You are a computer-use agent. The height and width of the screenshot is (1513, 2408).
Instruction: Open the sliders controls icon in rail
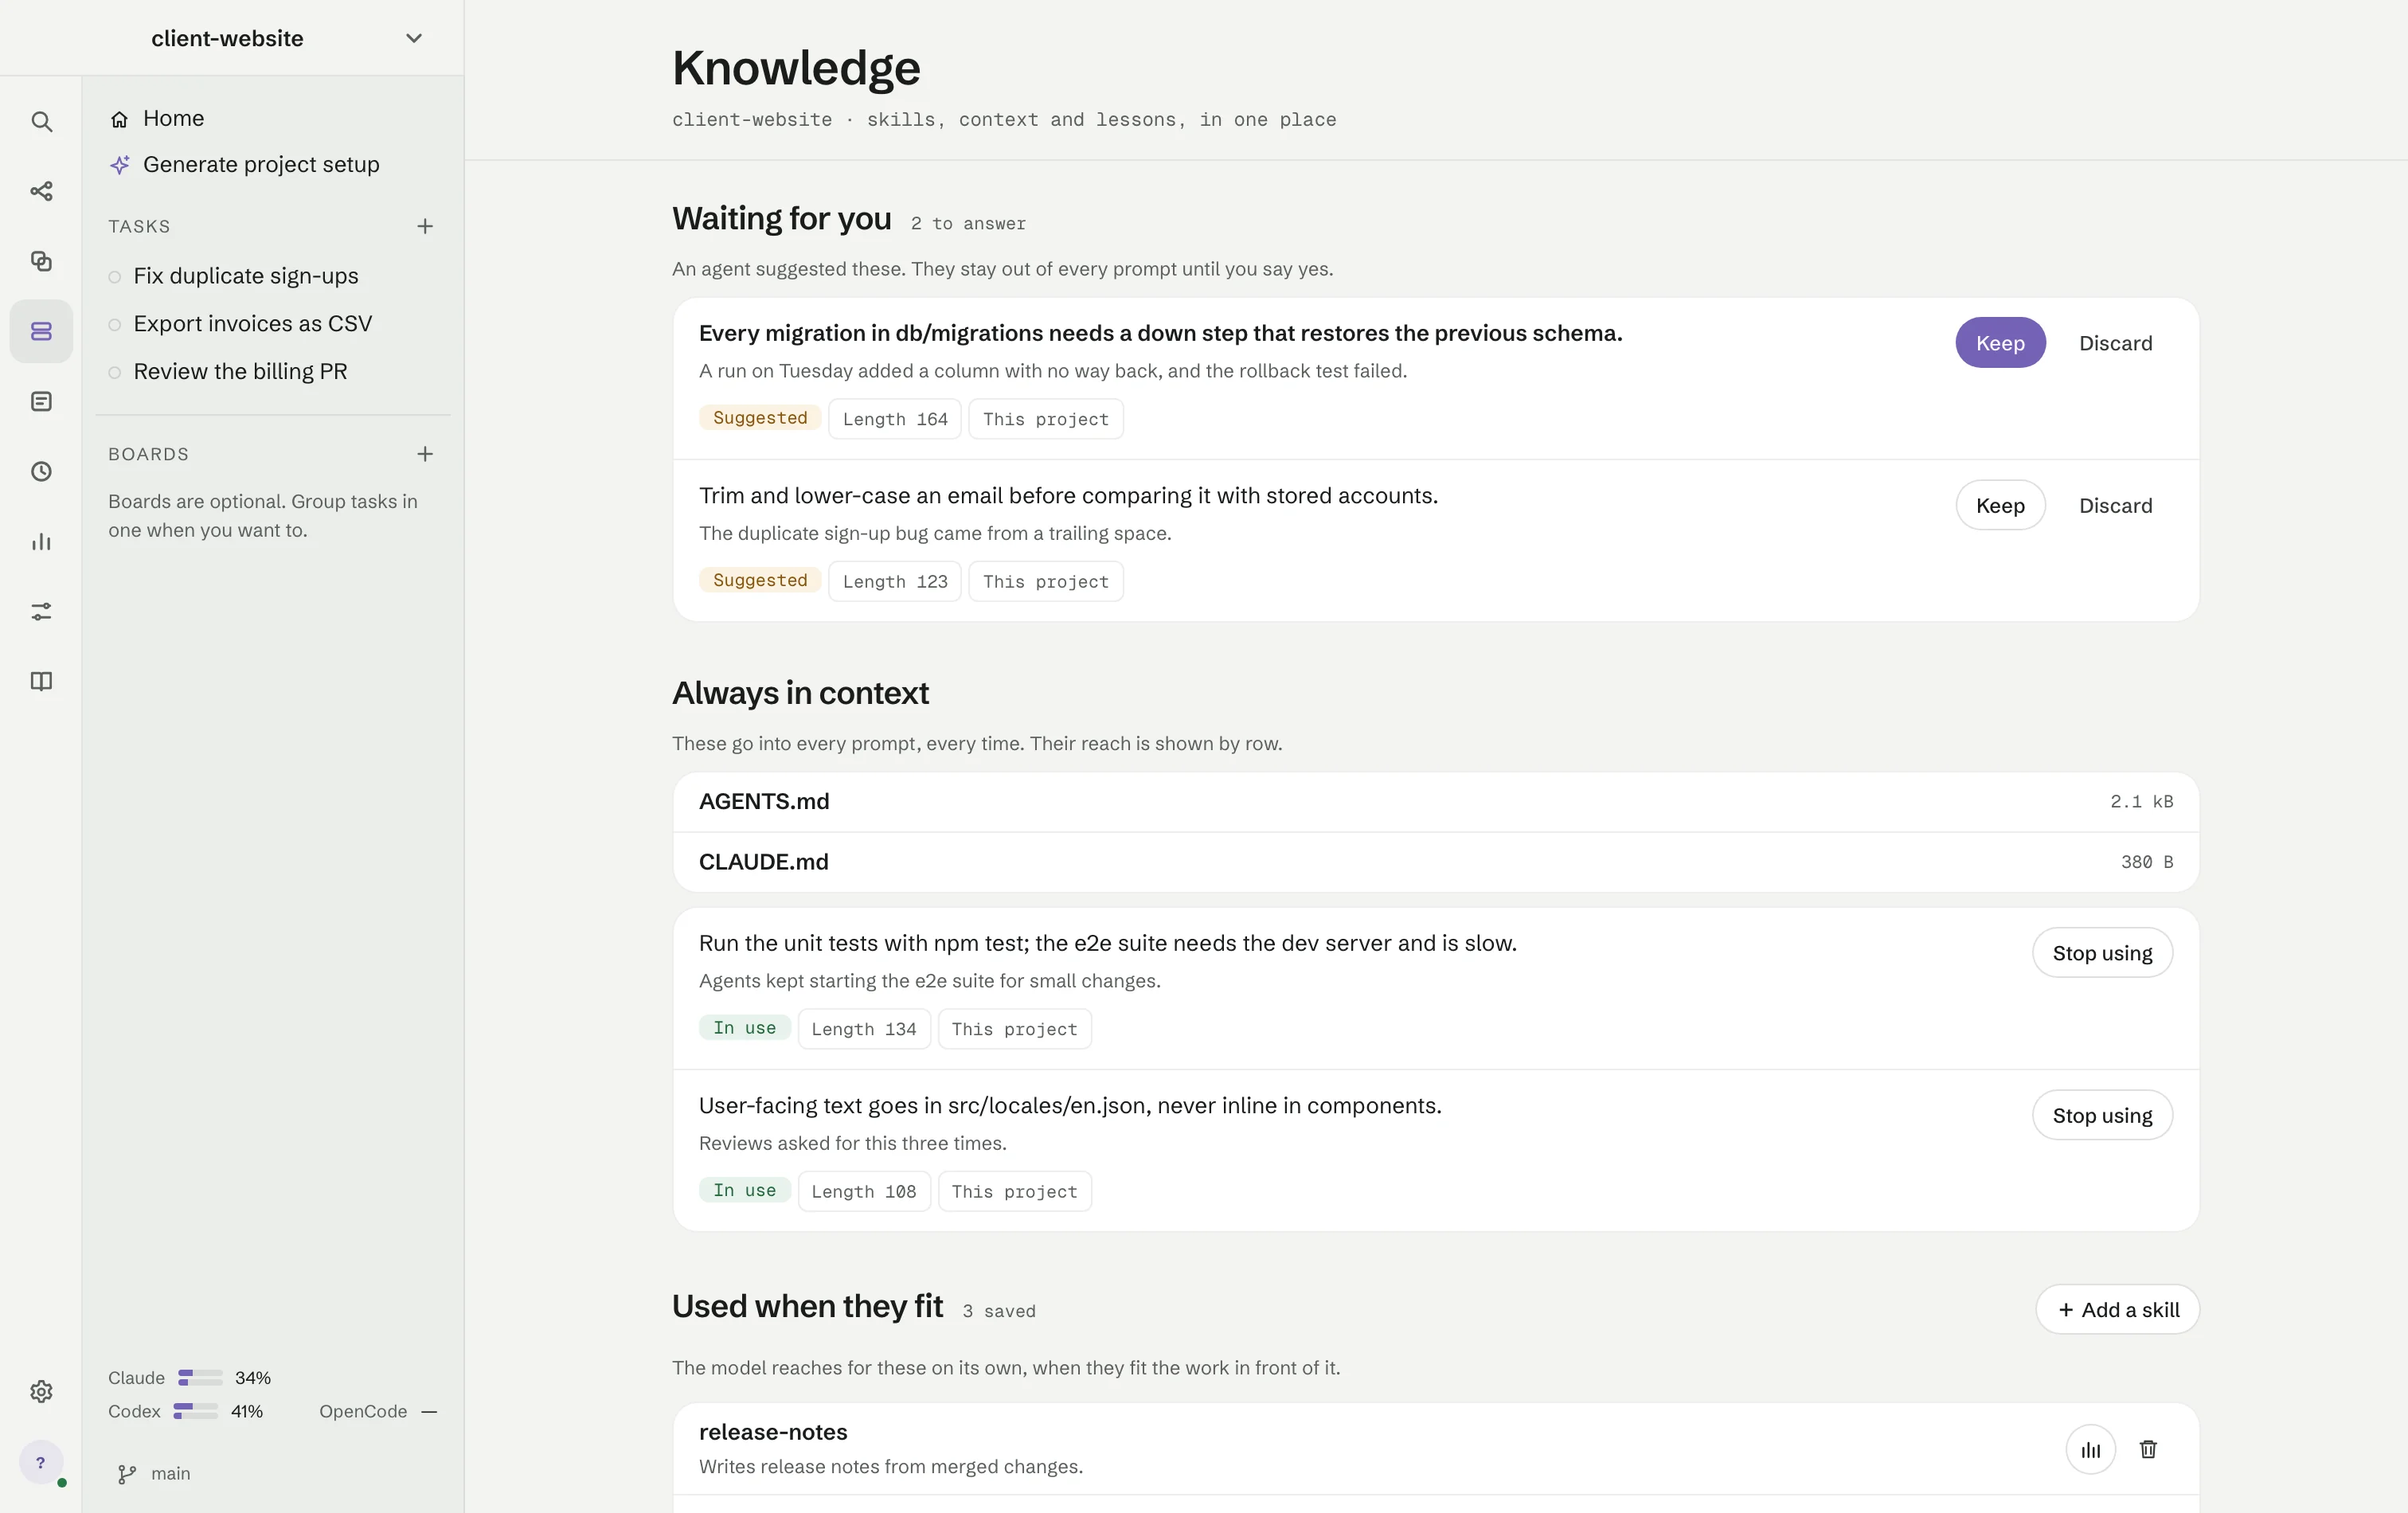41,611
